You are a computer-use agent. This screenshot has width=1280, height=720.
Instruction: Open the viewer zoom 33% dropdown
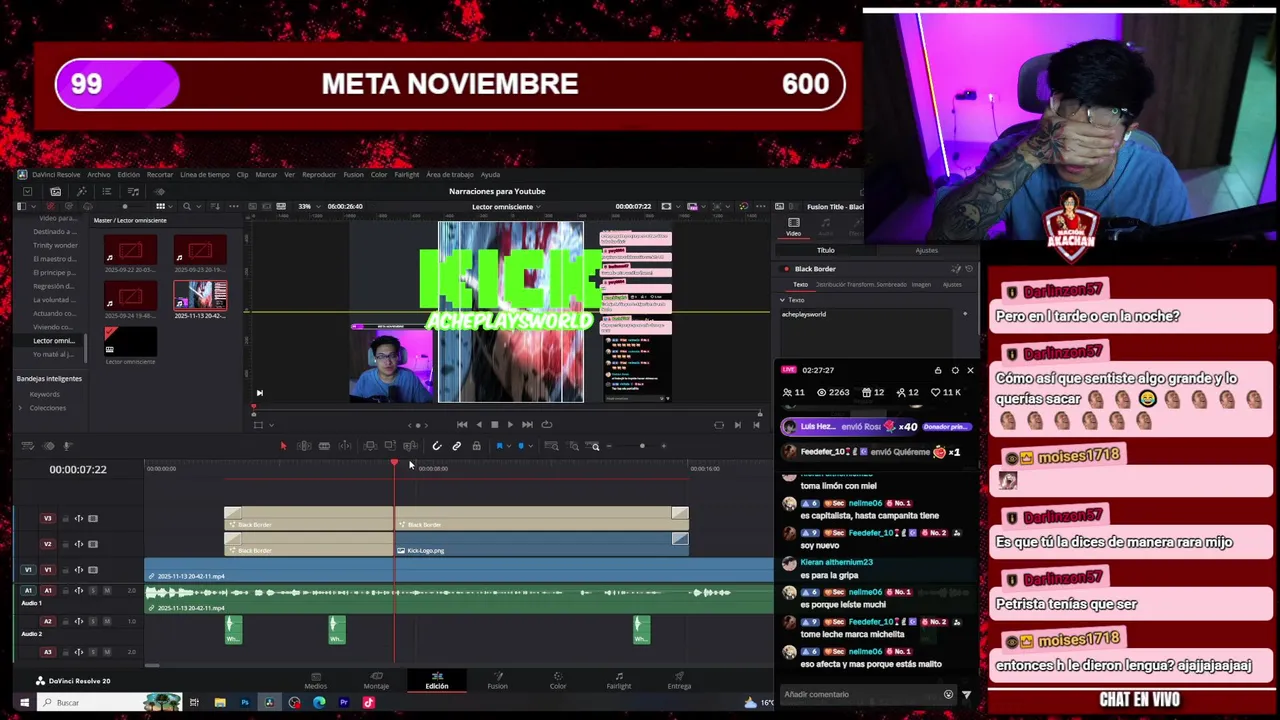(x=309, y=207)
